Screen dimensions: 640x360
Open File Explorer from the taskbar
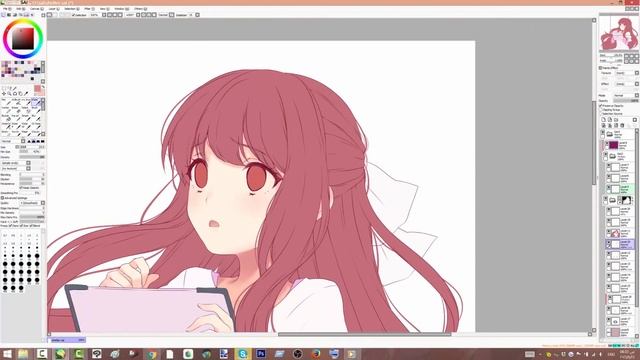(23, 353)
